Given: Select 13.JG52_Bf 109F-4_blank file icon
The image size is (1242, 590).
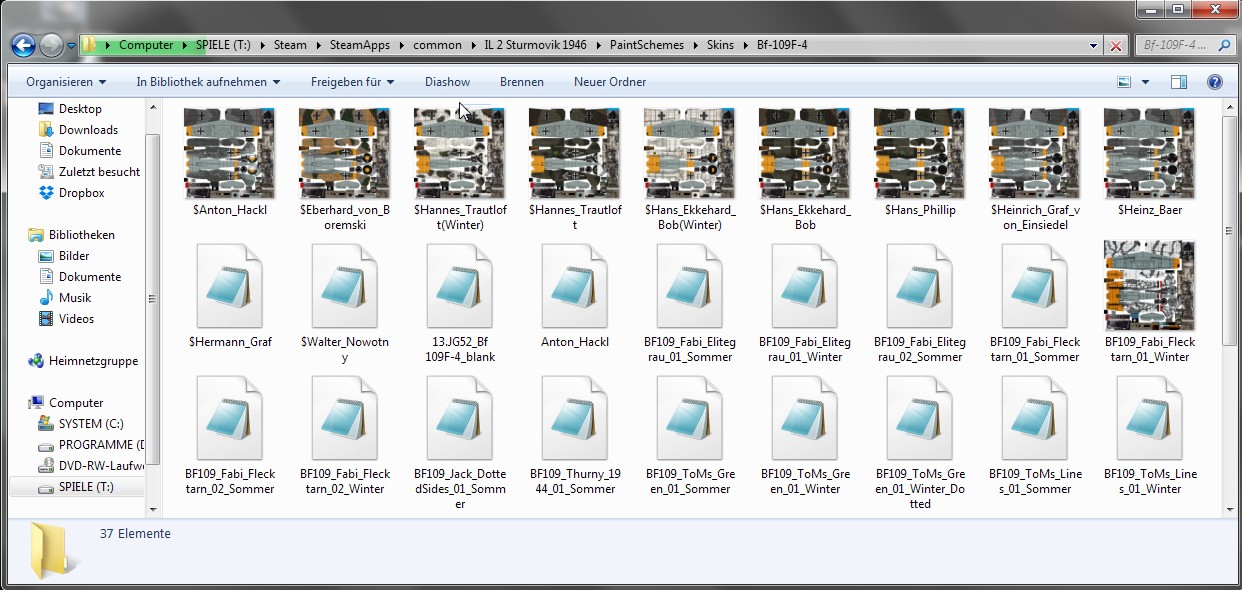Looking at the screenshot, I should pyautogui.click(x=460, y=286).
